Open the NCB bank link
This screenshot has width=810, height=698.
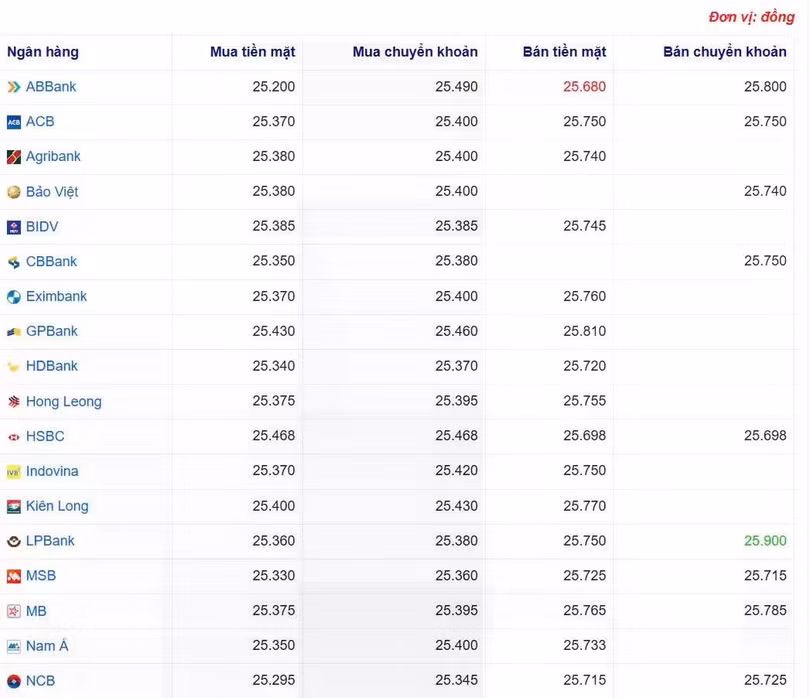41,681
